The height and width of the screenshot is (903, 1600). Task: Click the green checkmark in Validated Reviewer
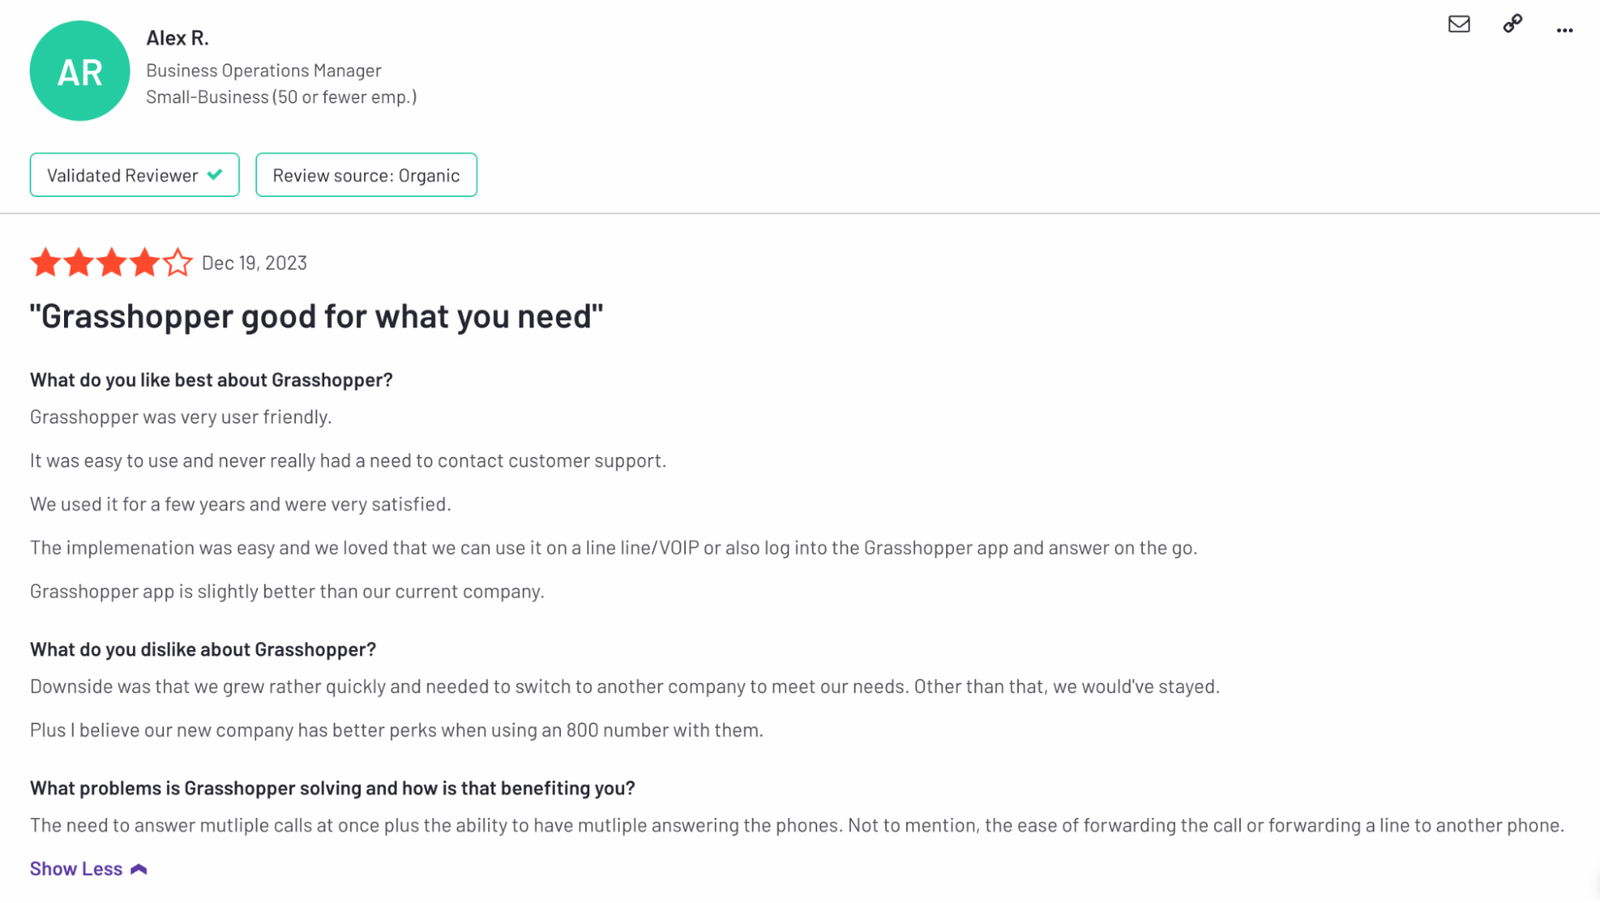215,175
